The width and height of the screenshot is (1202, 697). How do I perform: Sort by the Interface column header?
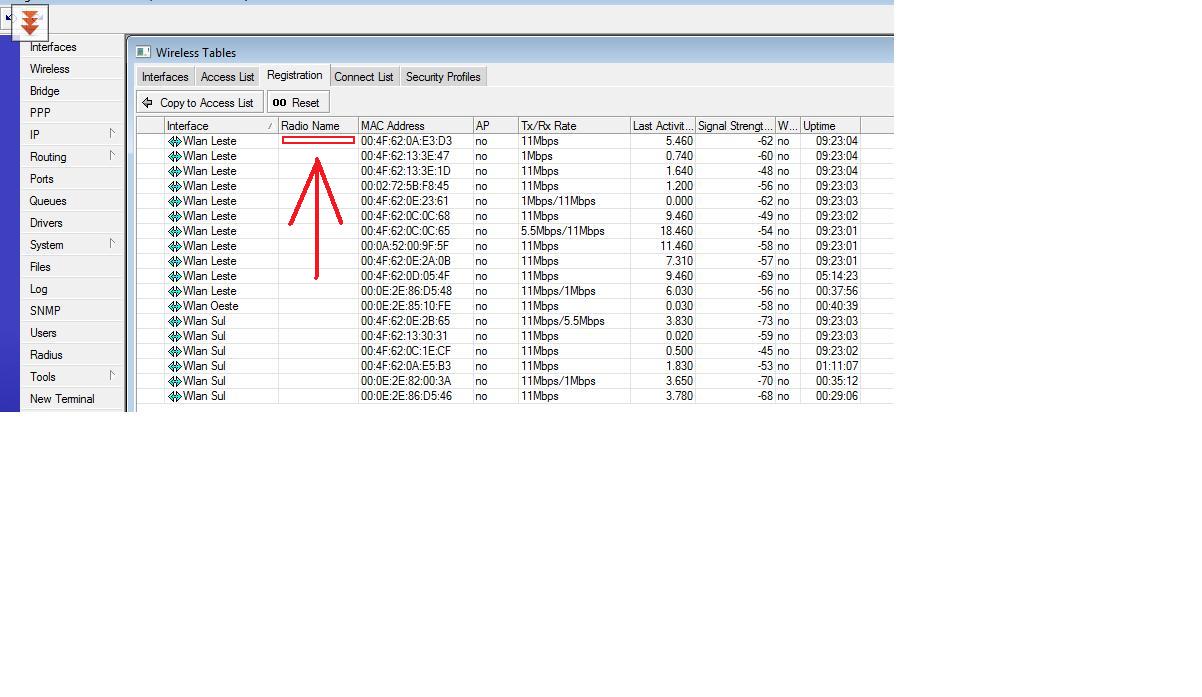tap(221, 126)
